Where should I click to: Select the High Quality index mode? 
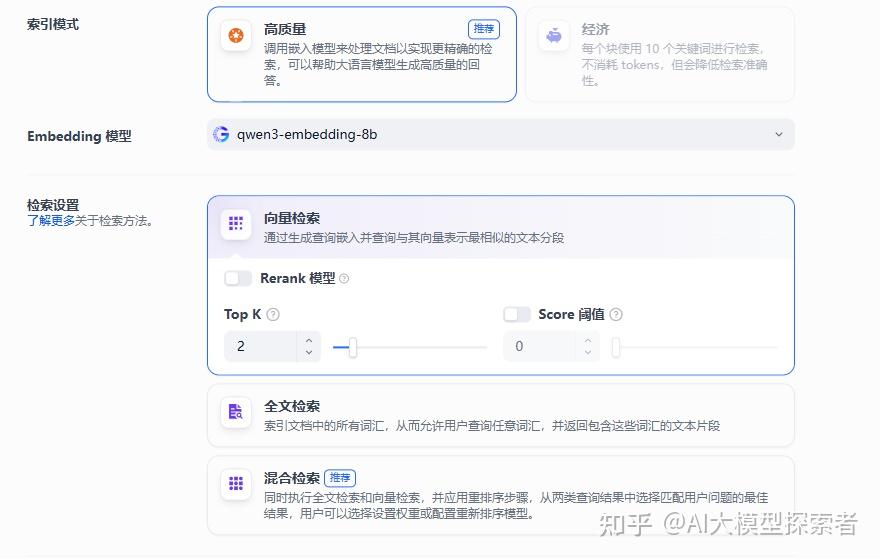pos(361,55)
